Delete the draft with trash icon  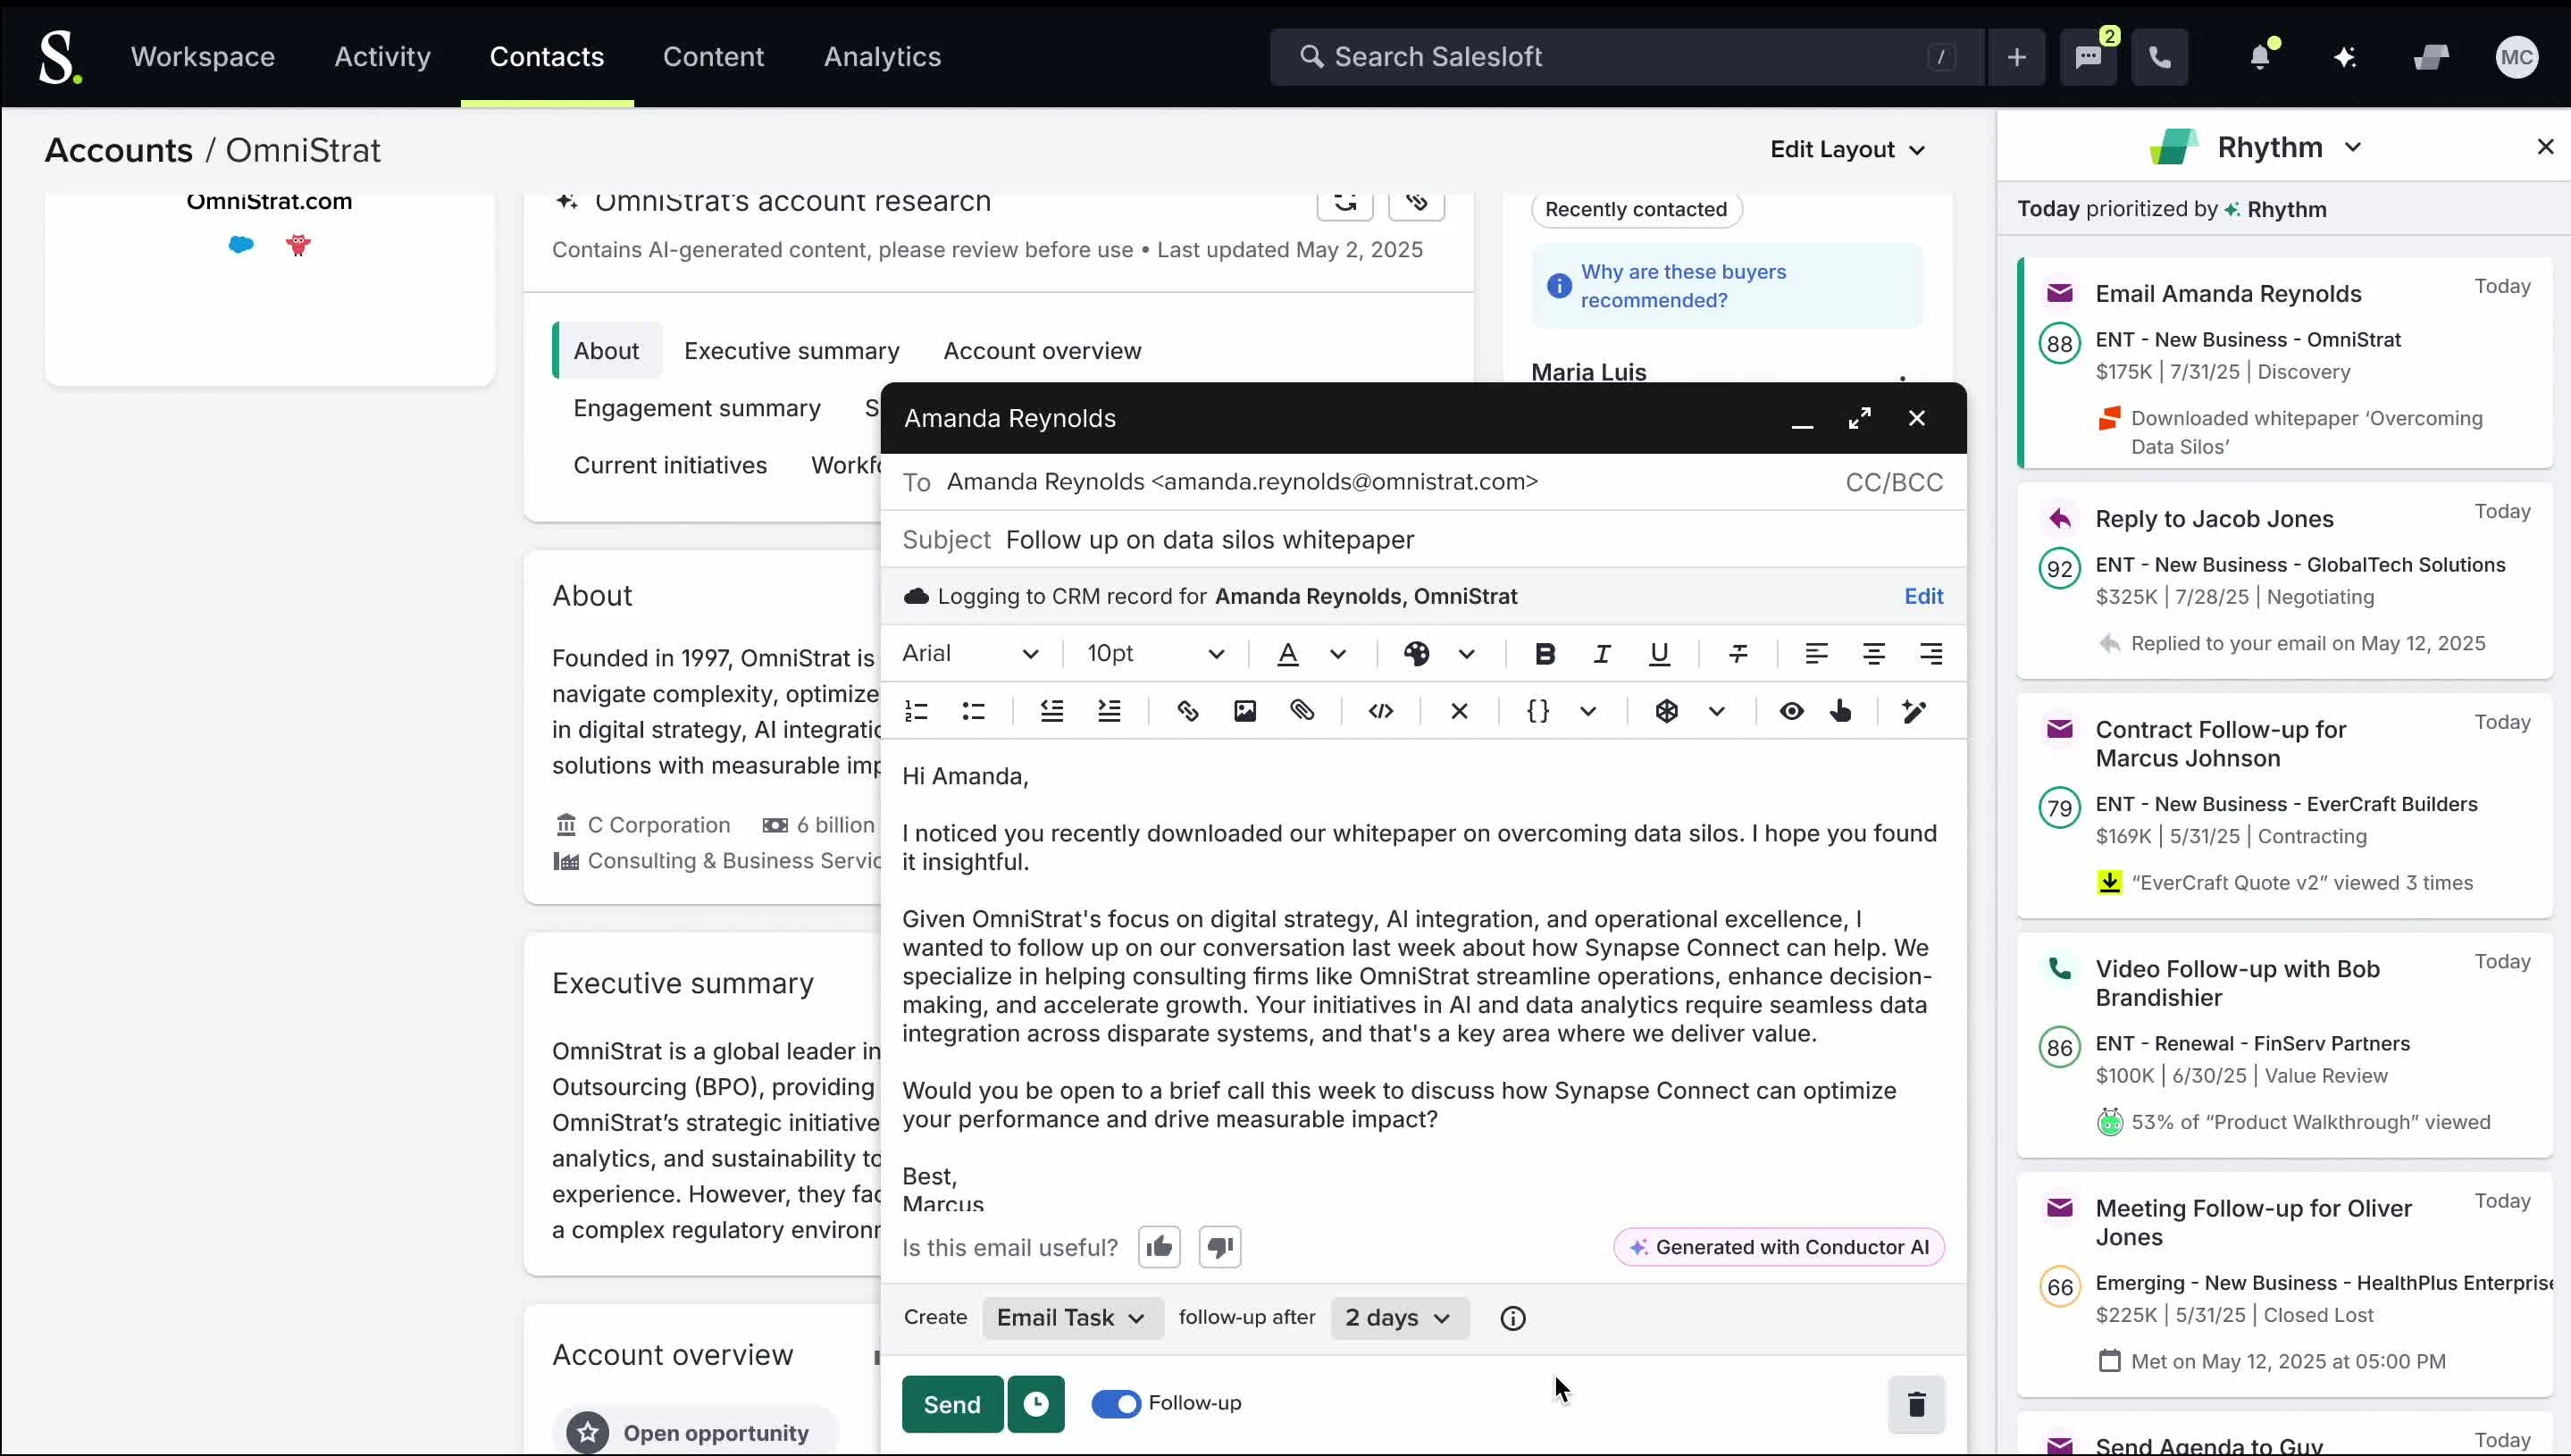tap(1916, 1404)
